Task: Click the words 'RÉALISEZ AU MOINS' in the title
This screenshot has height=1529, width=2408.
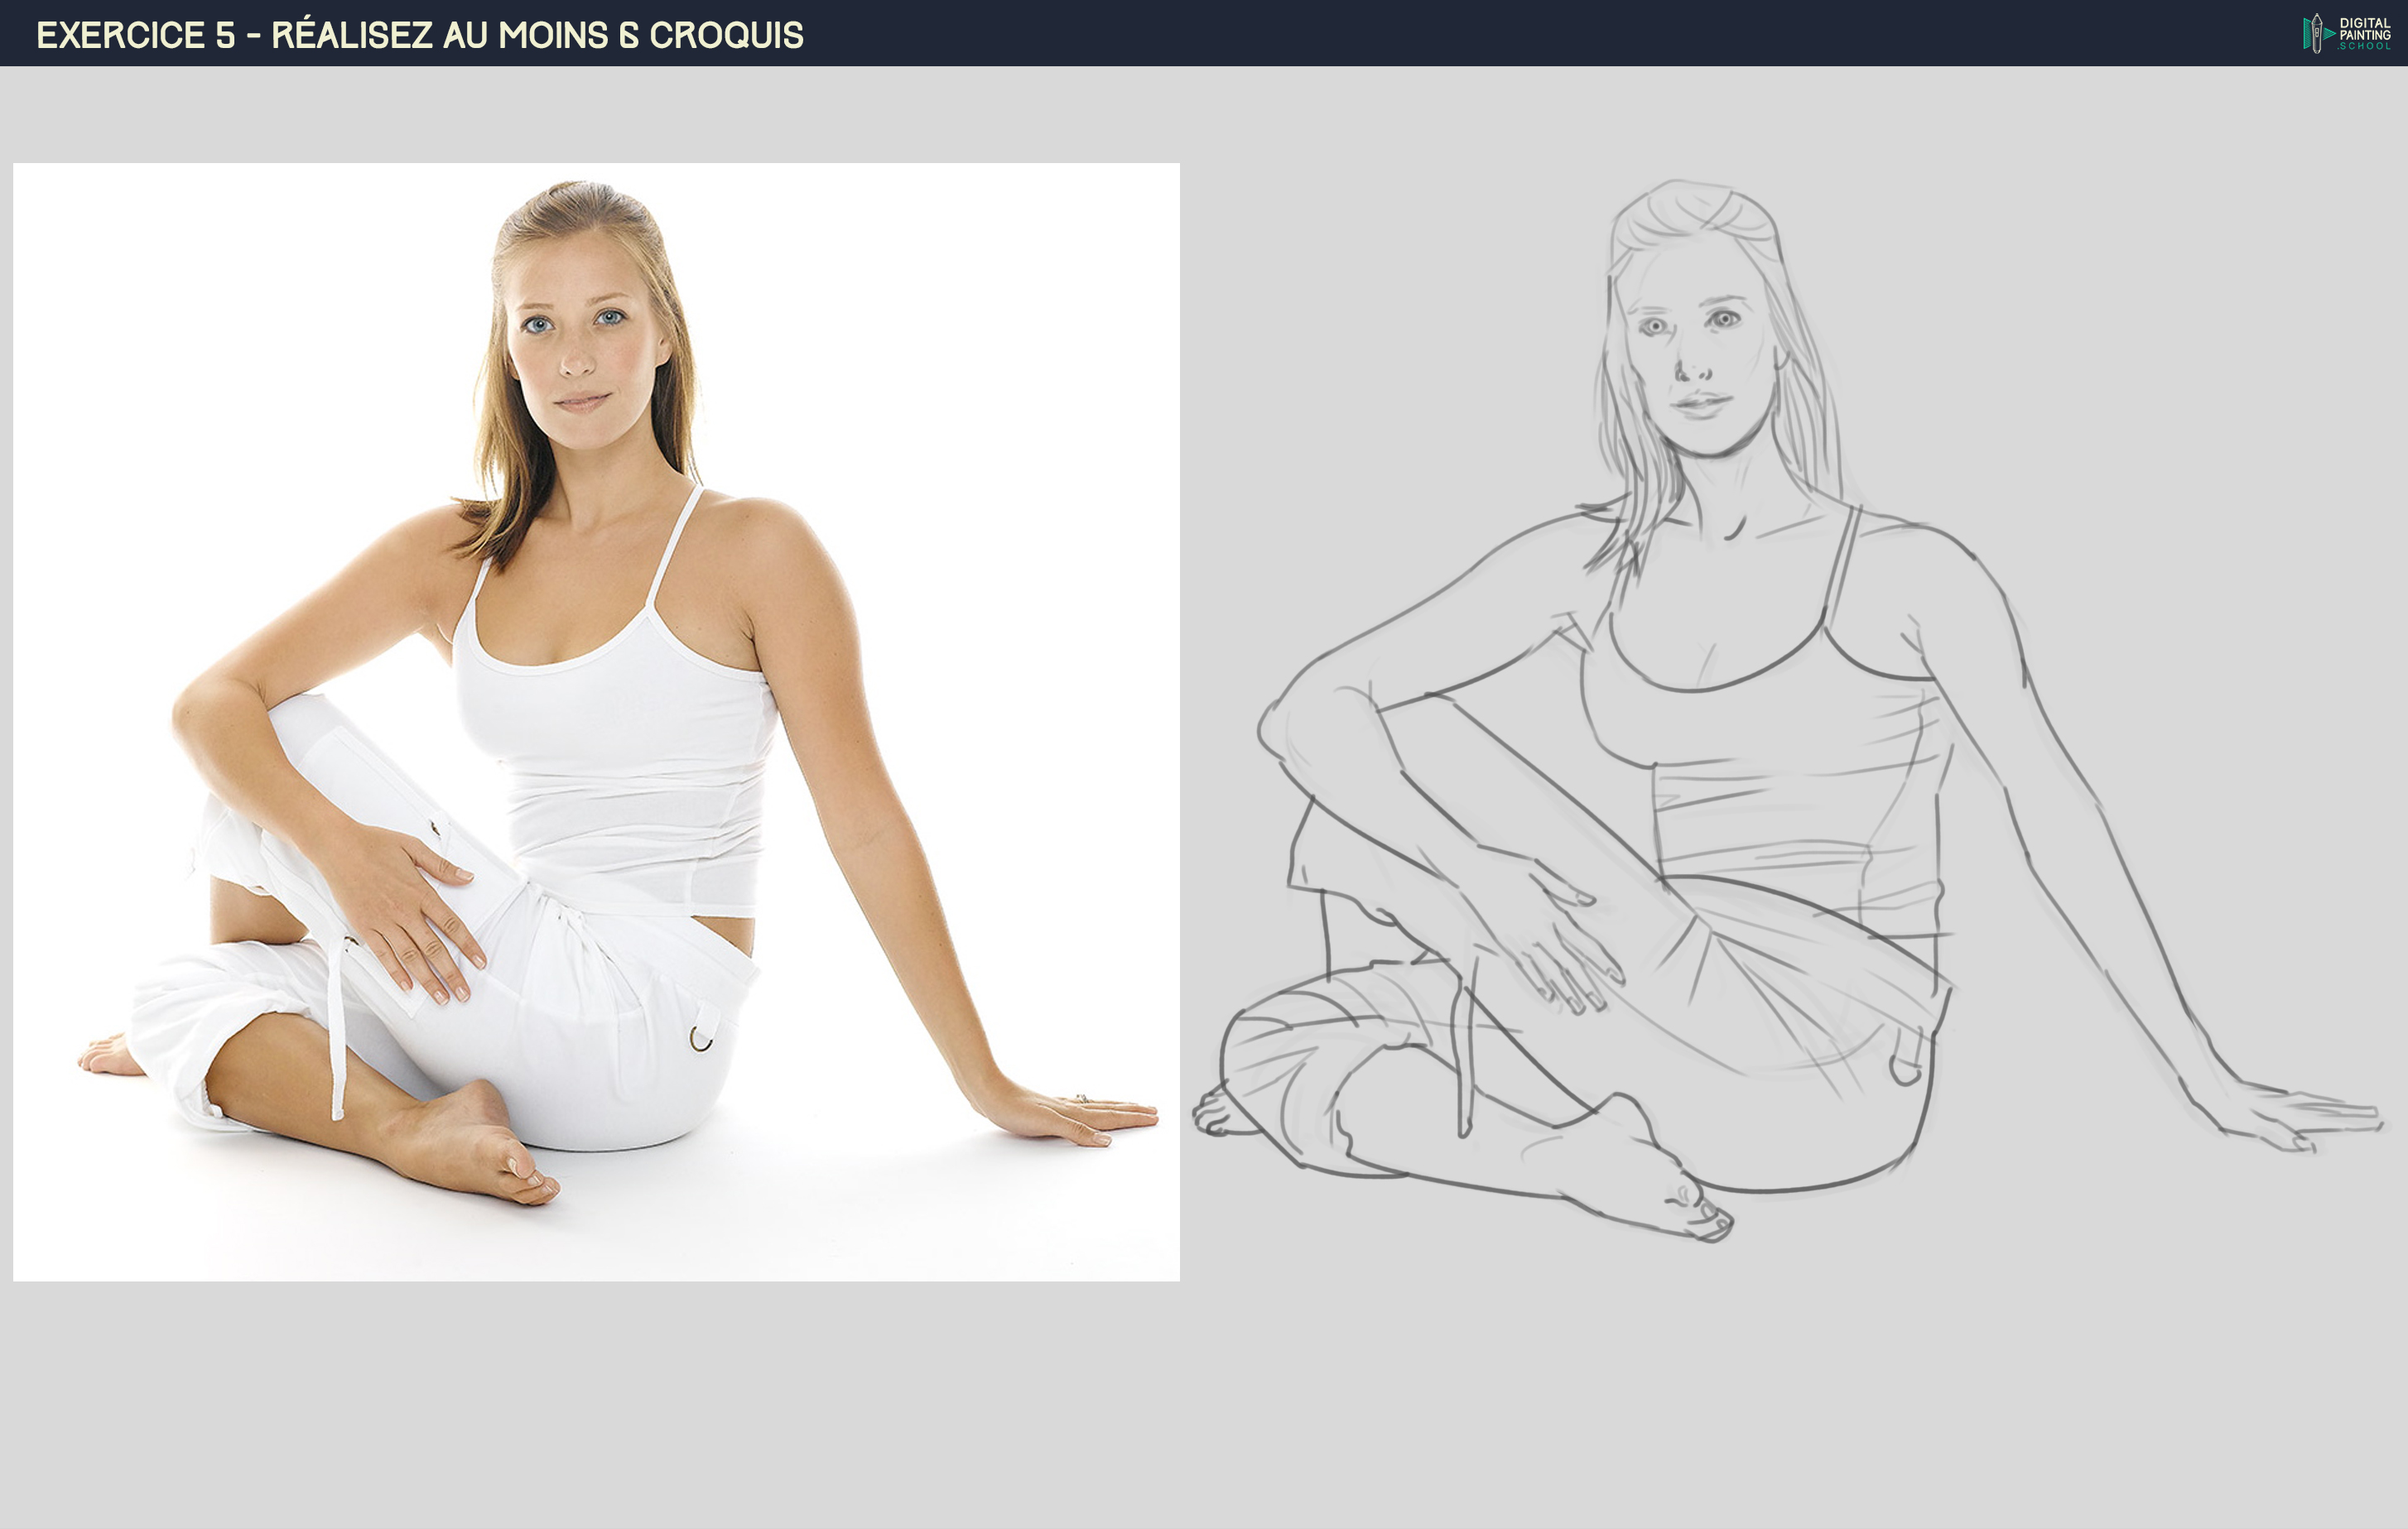Action: point(438,35)
